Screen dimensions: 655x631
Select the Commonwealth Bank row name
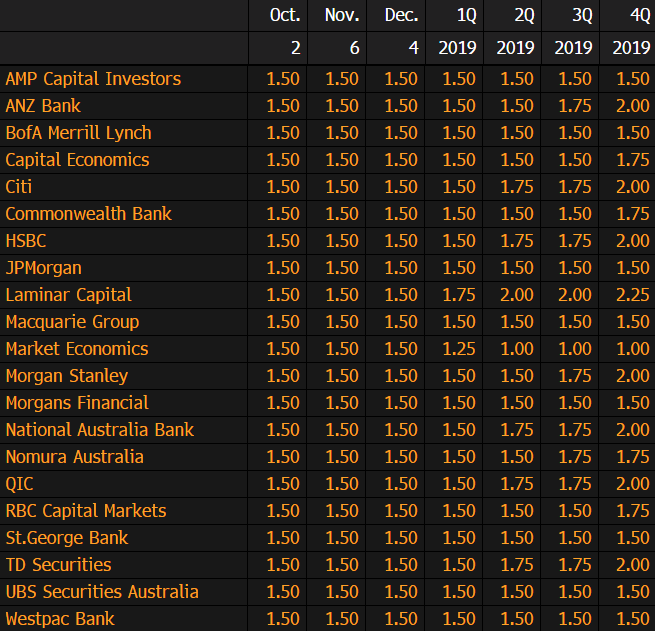88,214
